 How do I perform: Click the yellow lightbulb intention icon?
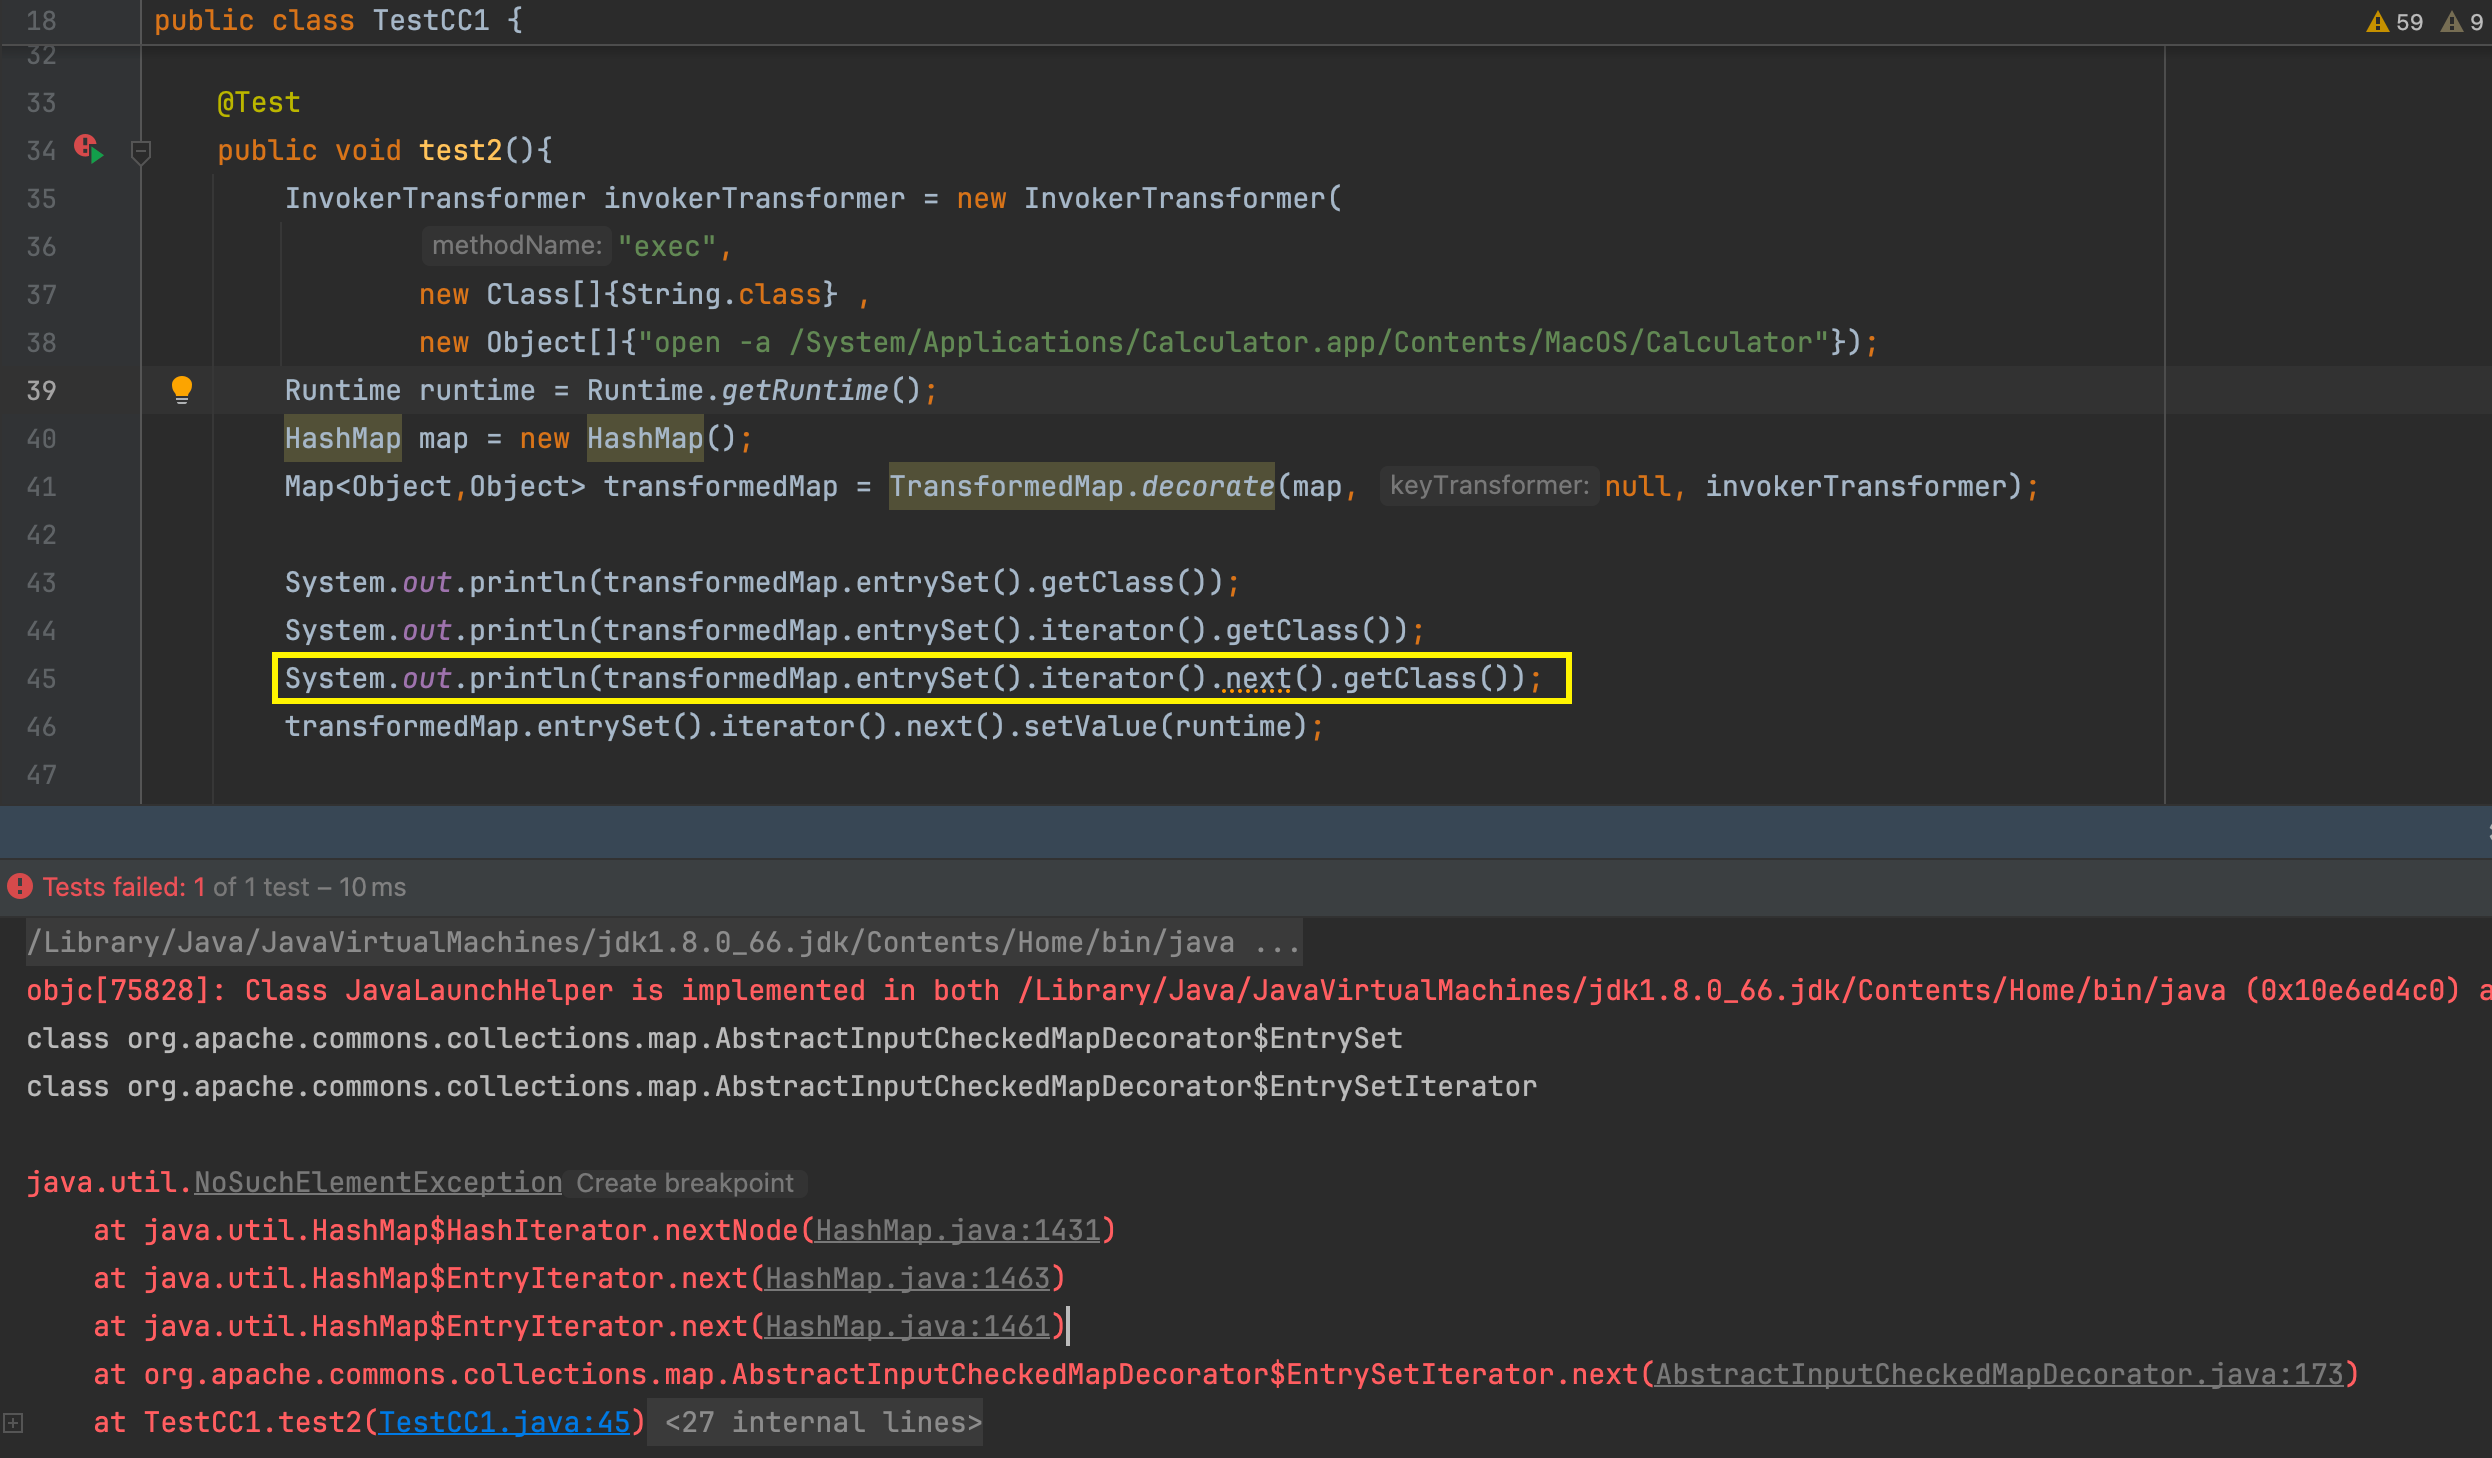181,389
